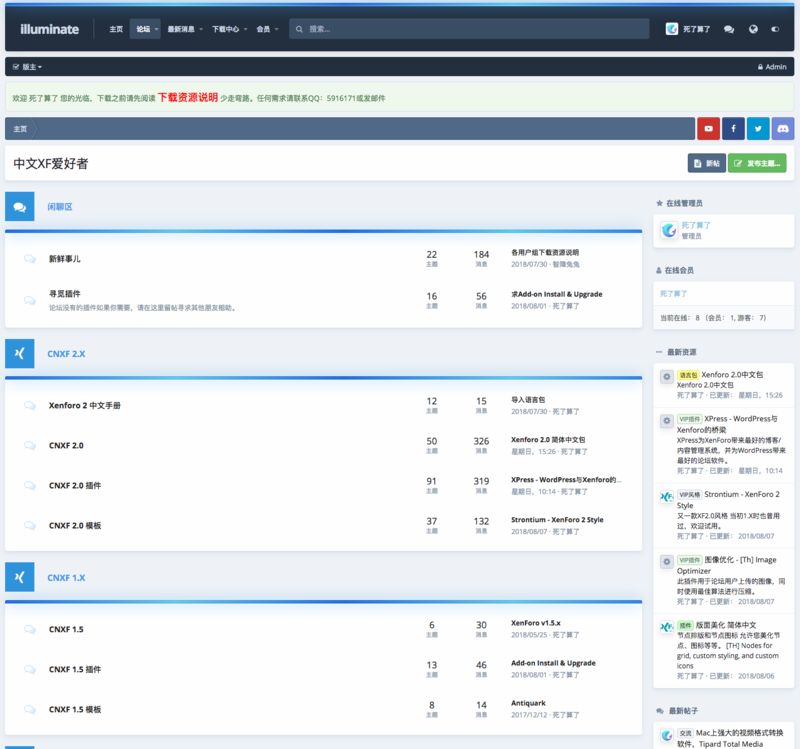Click the 新帖 button

click(x=707, y=163)
